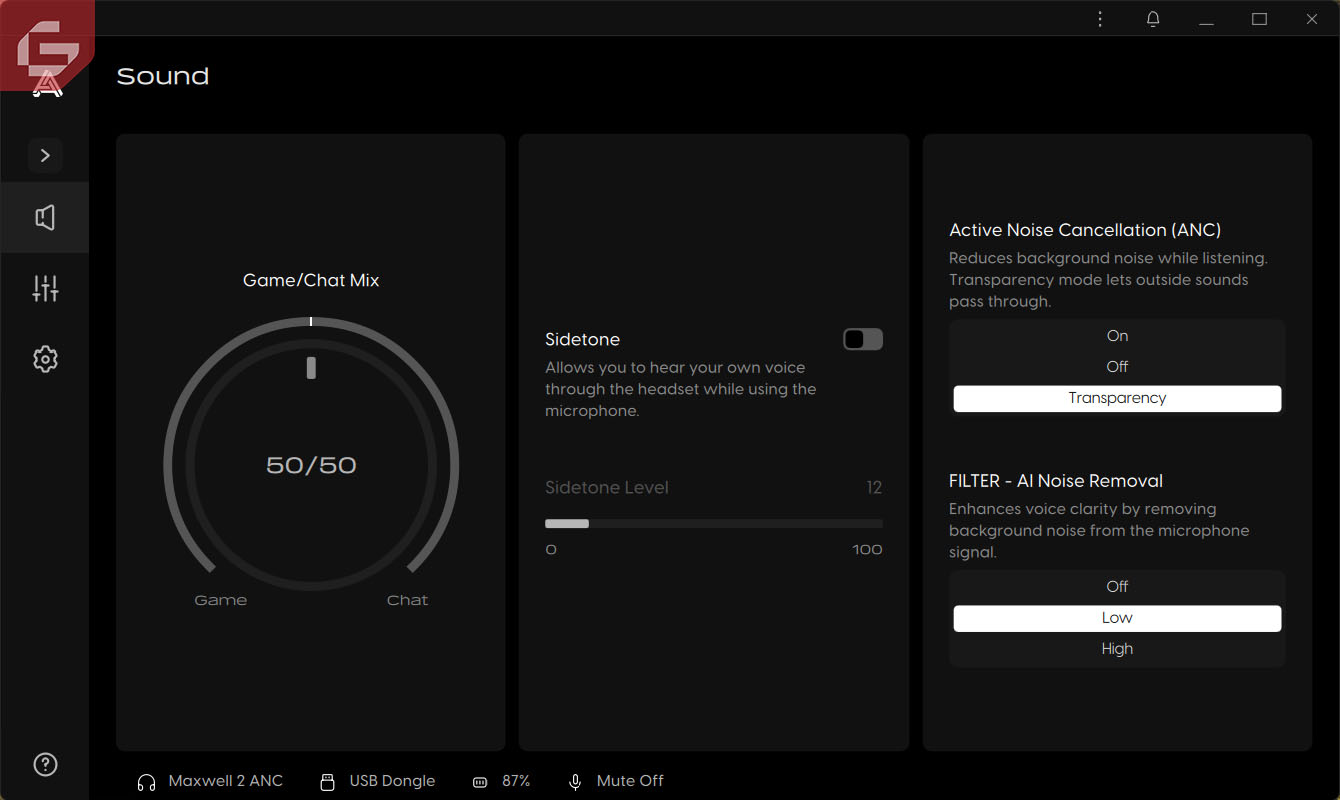Image resolution: width=1340 pixels, height=800 pixels.
Task: Click the Mute Off status text
Action: pyautogui.click(x=630, y=781)
